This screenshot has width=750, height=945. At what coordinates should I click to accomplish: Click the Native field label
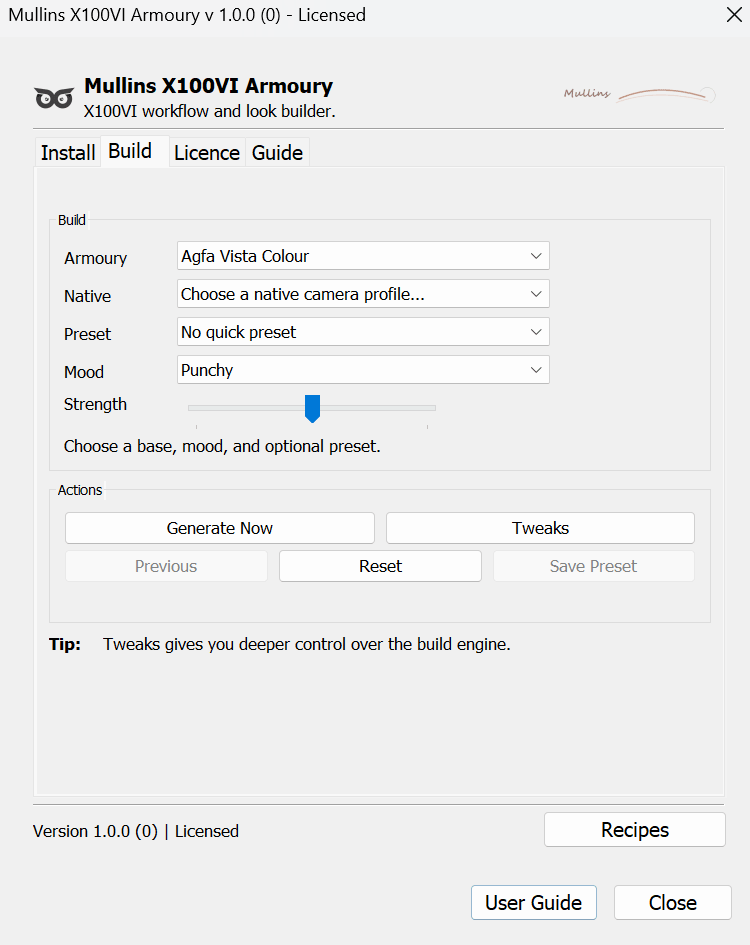point(87,296)
